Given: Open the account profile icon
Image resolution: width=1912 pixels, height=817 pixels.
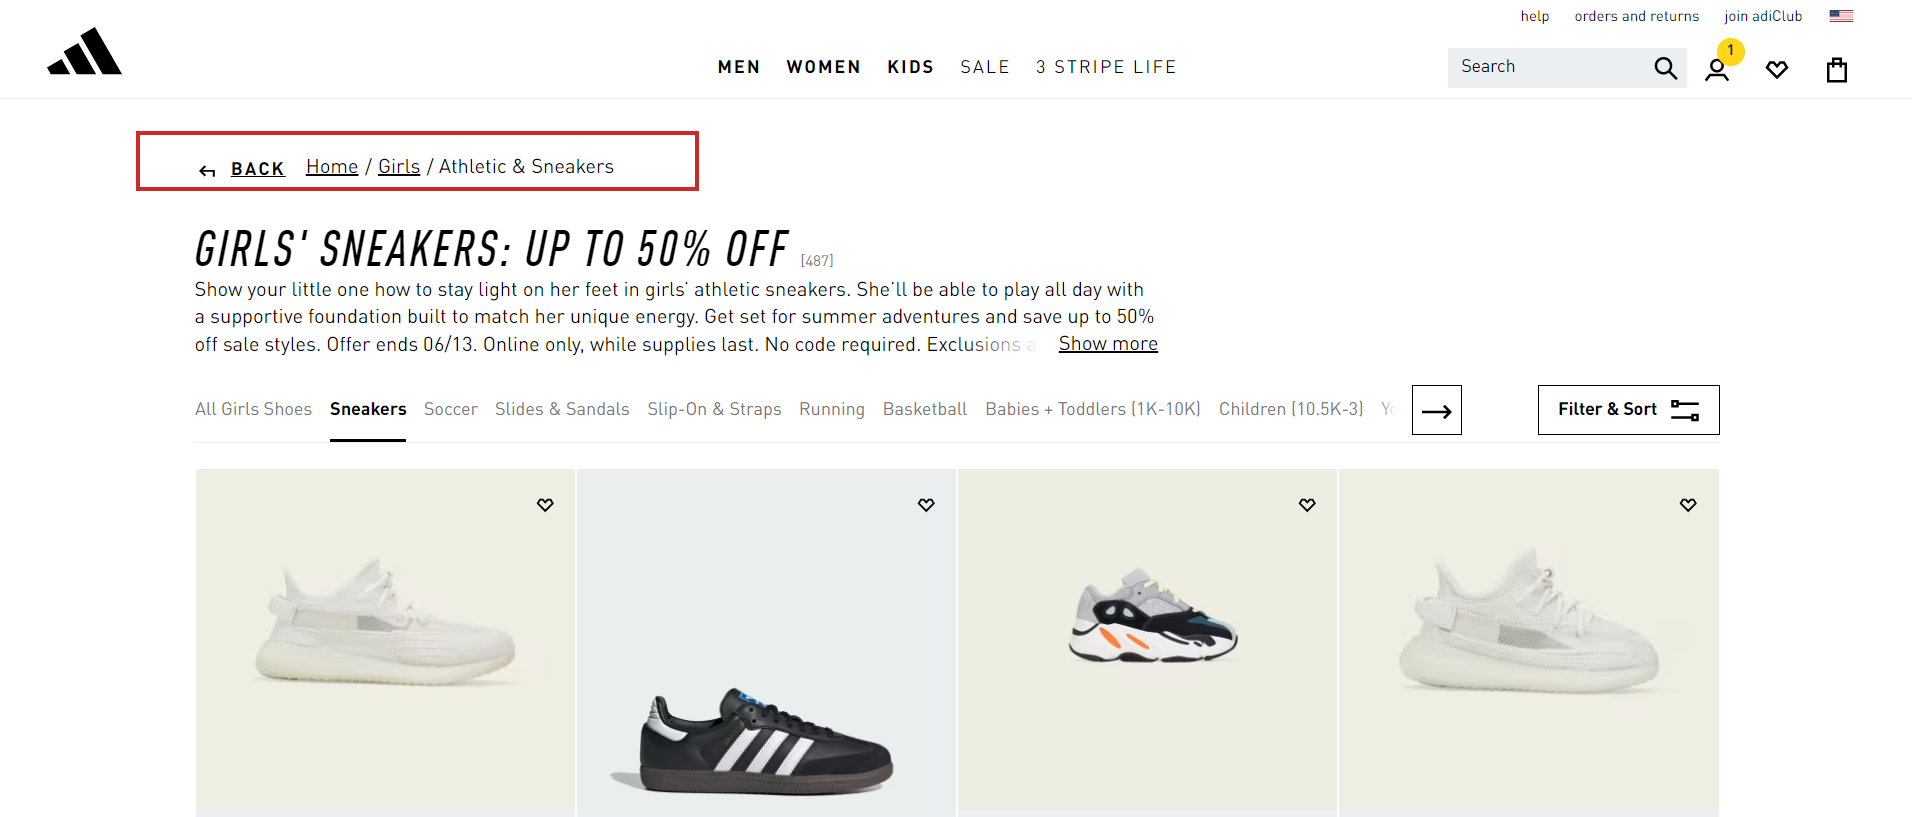Looking at the screenshot, I should coord(1718,69).
